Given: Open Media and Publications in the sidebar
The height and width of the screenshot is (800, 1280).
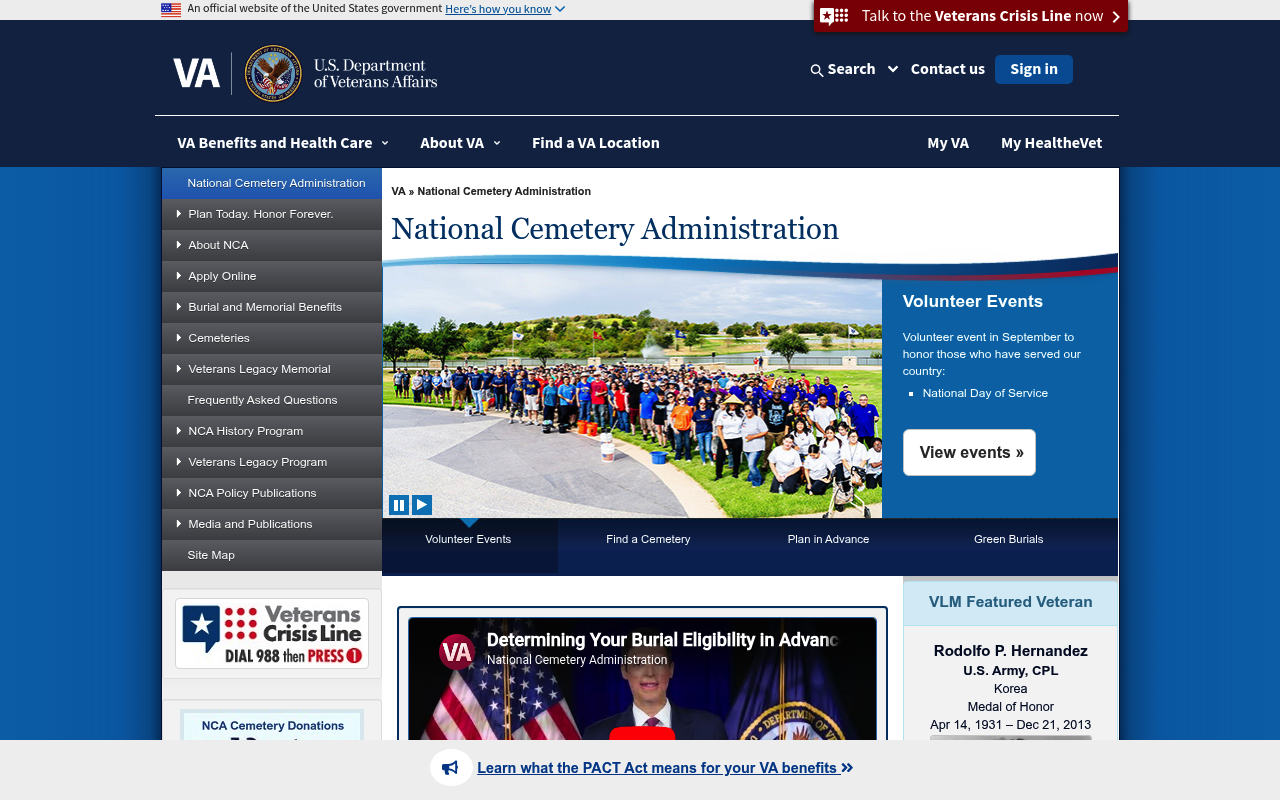Looking at the screenshot, I should pyautogui.click(x=272, y=524).
